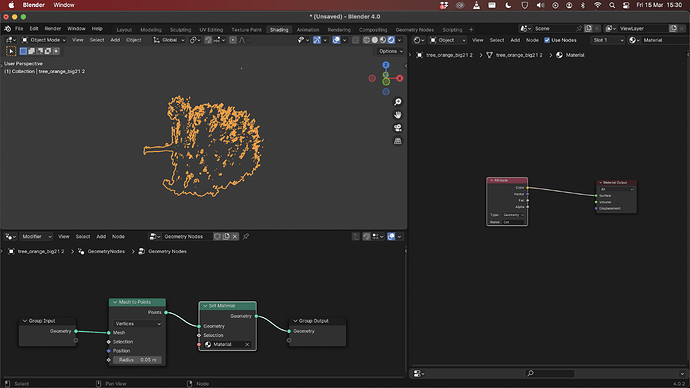Select the Select Box tool icon
The height and width of the screenshot is (388, 690).
[11, 51]
